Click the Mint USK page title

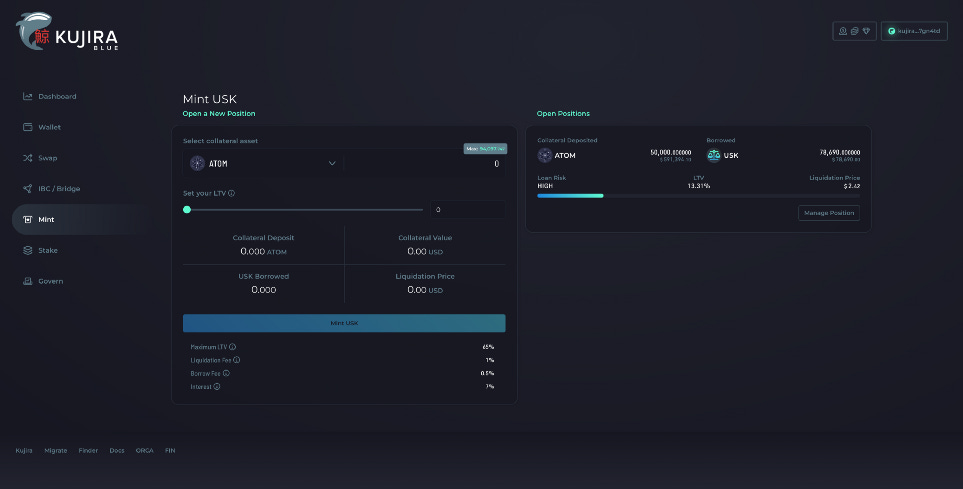[x=209, y=99]
